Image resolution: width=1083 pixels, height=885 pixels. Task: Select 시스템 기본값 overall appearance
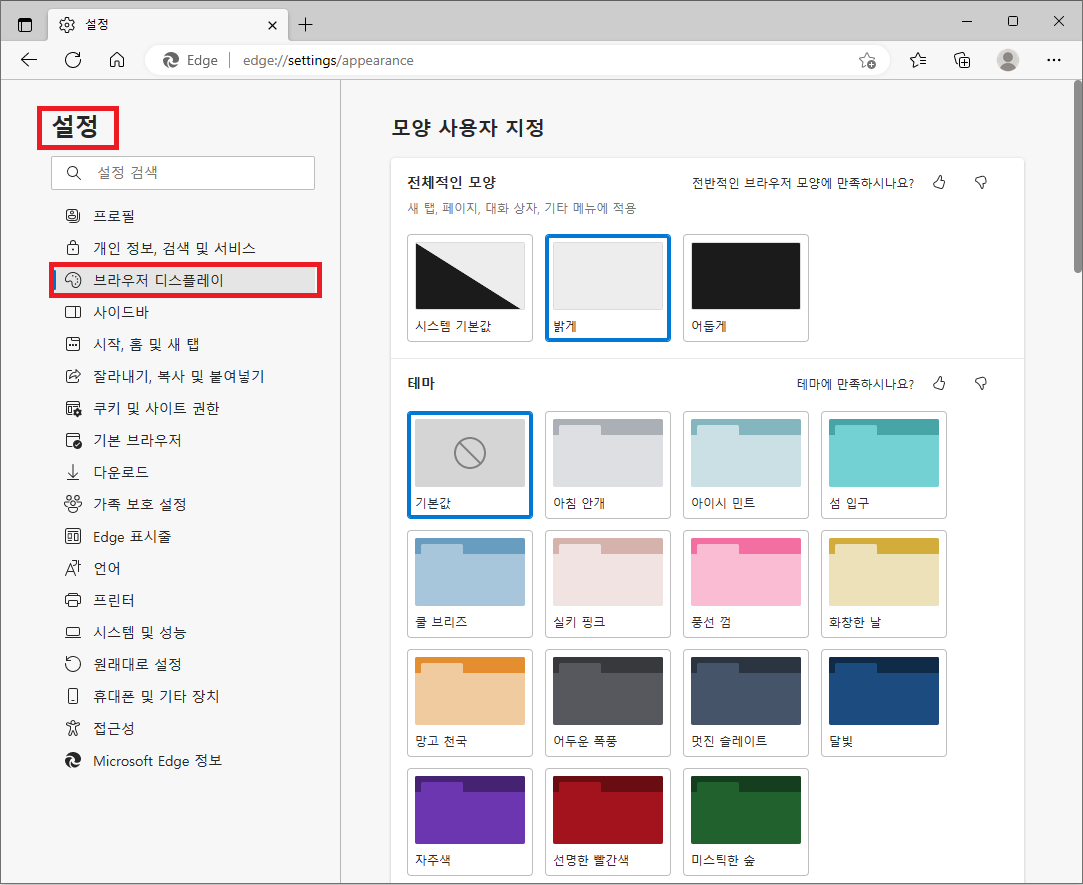(470, 288)
